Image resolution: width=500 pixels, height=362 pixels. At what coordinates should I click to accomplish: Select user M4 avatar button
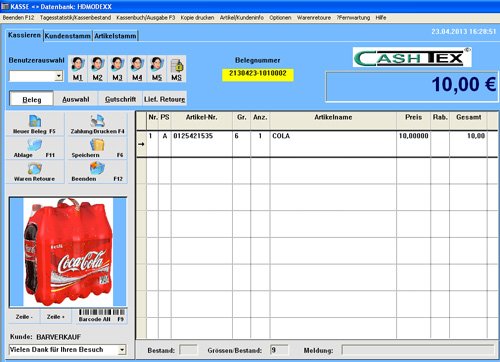(x=137, y=69)
